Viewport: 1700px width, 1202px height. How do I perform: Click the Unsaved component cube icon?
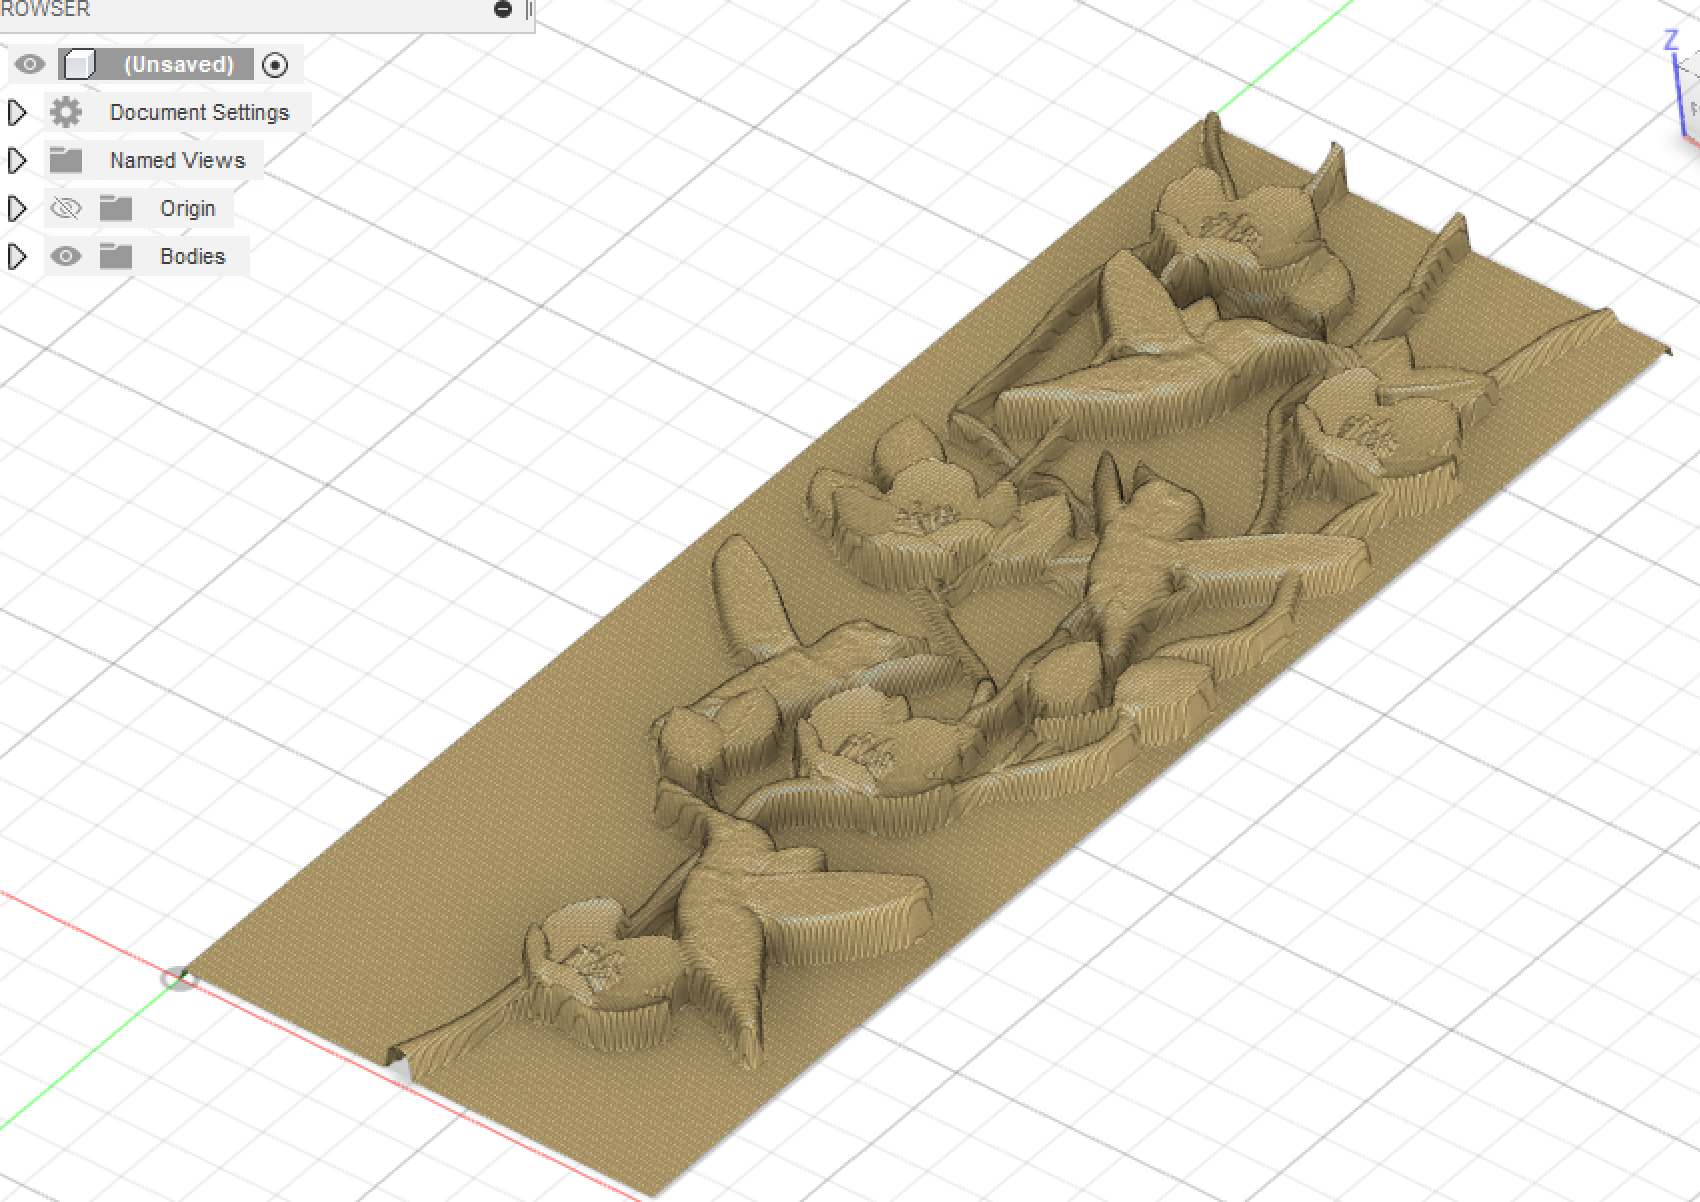coord(79,65)
